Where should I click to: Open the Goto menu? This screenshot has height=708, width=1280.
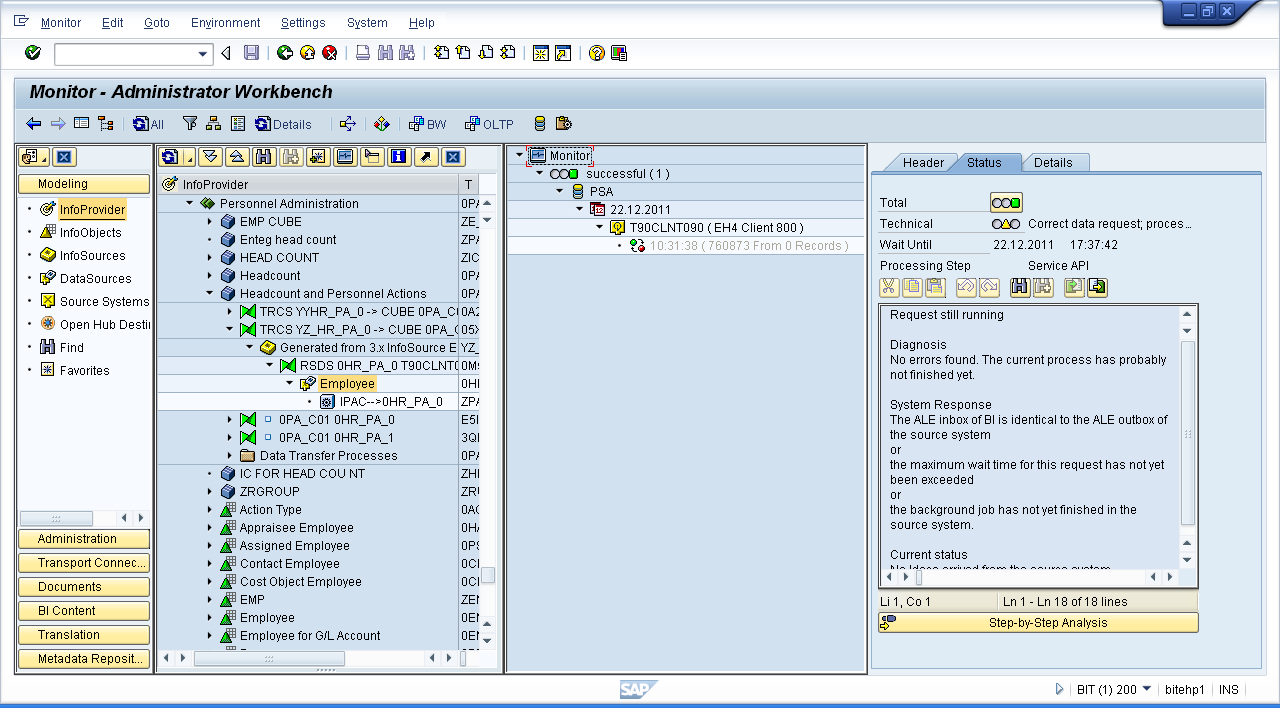(157, 22)
